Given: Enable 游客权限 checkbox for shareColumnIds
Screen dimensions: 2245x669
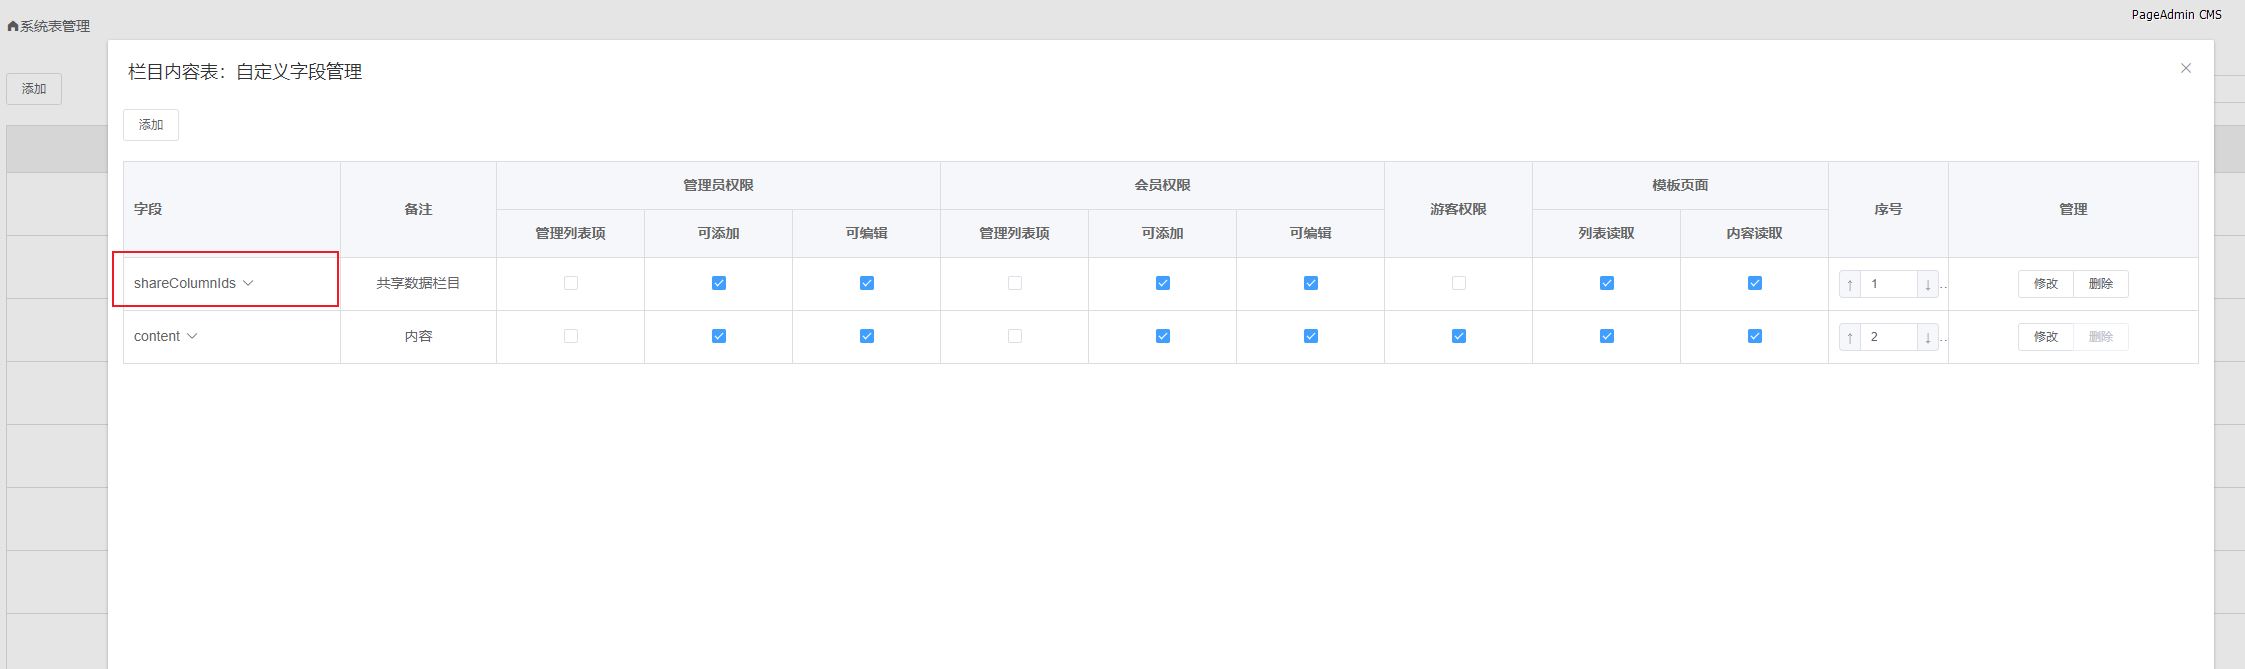Looking at the screenshot, I should pos(1458,283).
